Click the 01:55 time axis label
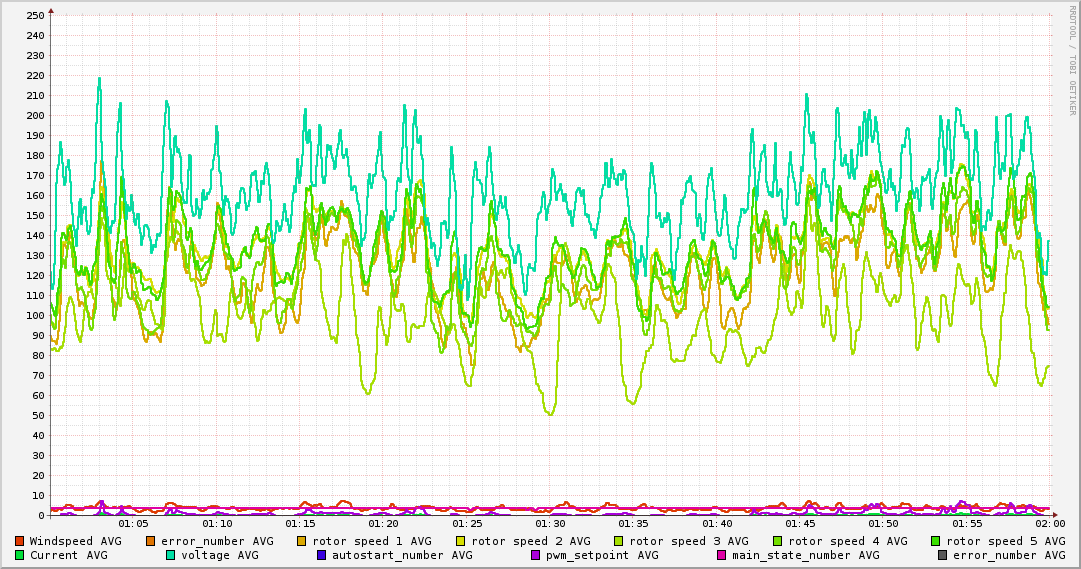This screenshot has height=569, width=1081. (x=967, y=524)
